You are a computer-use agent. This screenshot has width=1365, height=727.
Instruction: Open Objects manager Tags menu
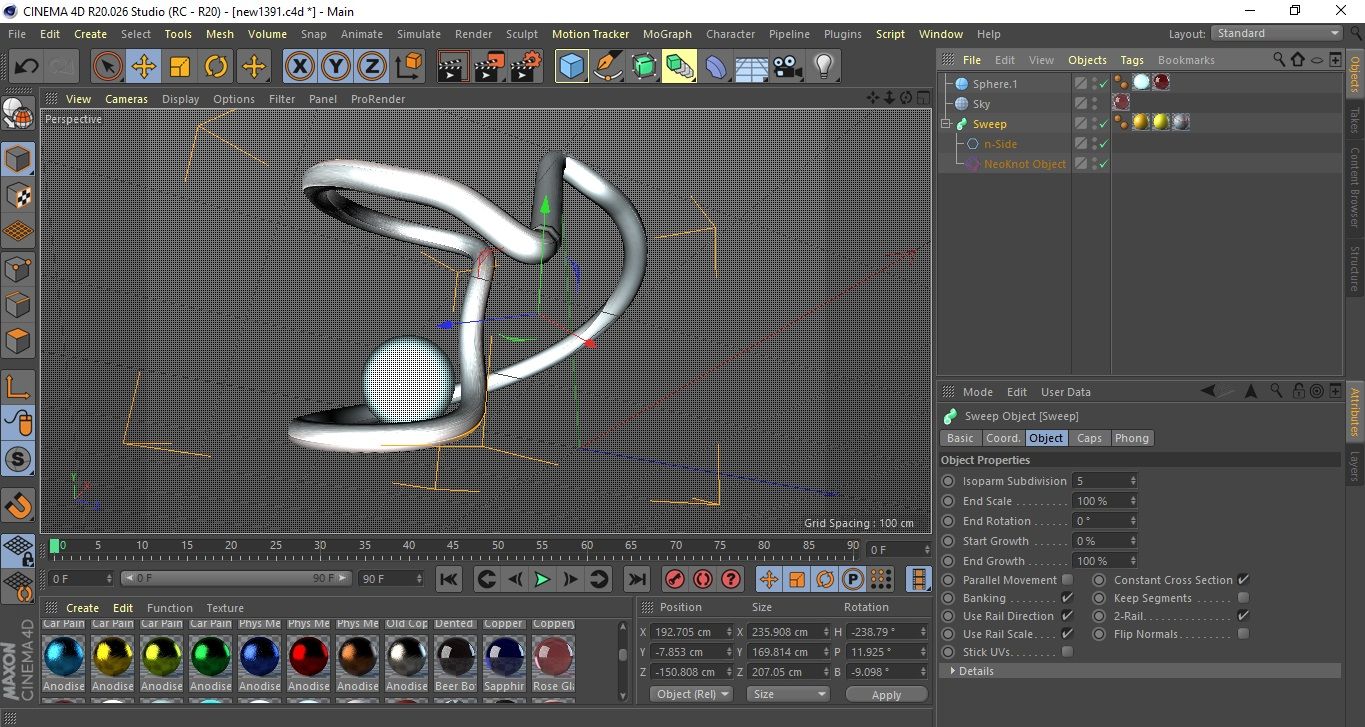pyautogui.click(x=1132, y=60)
